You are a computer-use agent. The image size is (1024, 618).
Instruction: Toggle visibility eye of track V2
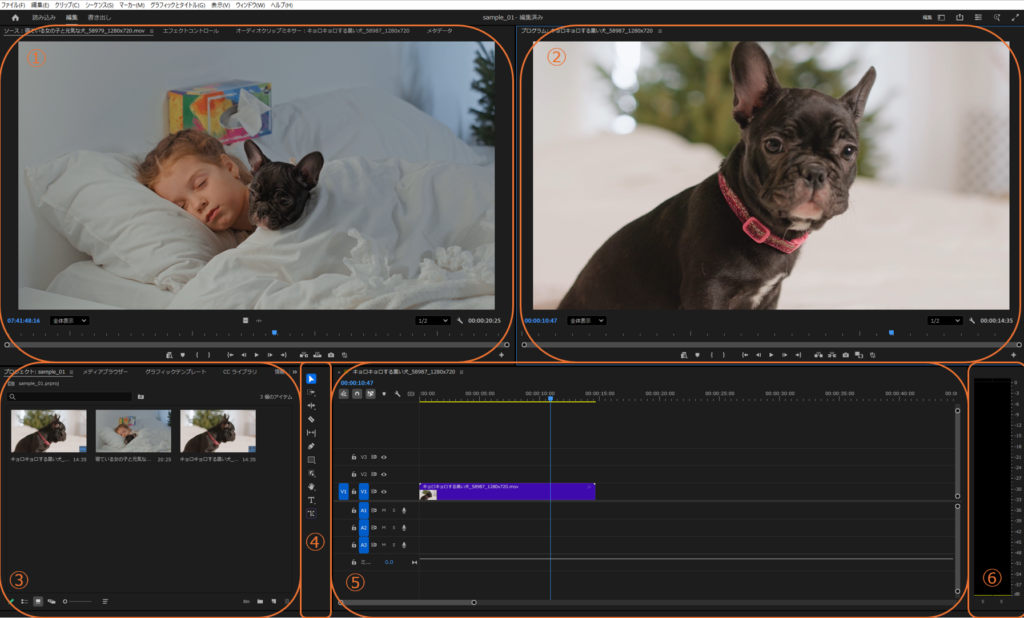click(x=384, y=474)
